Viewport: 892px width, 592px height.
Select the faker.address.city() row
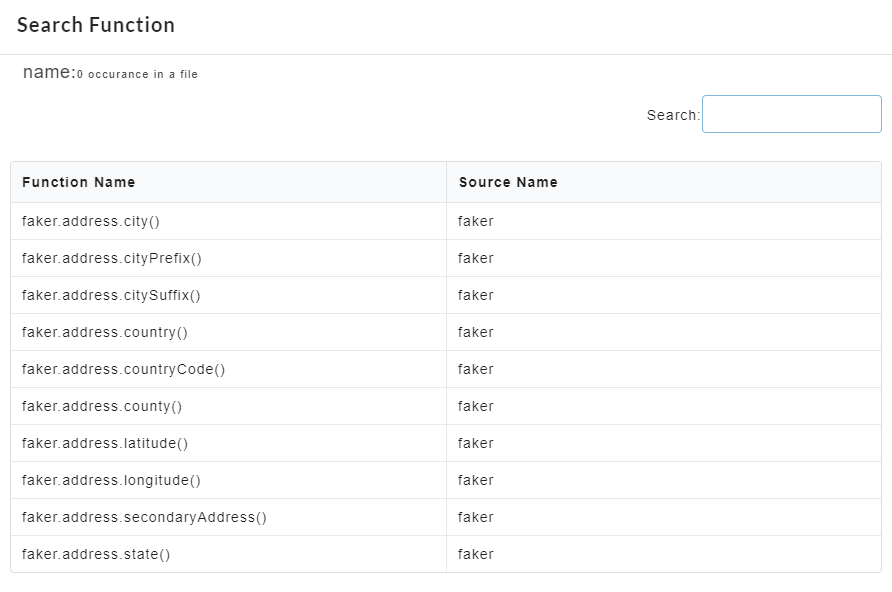pos(91,221)
